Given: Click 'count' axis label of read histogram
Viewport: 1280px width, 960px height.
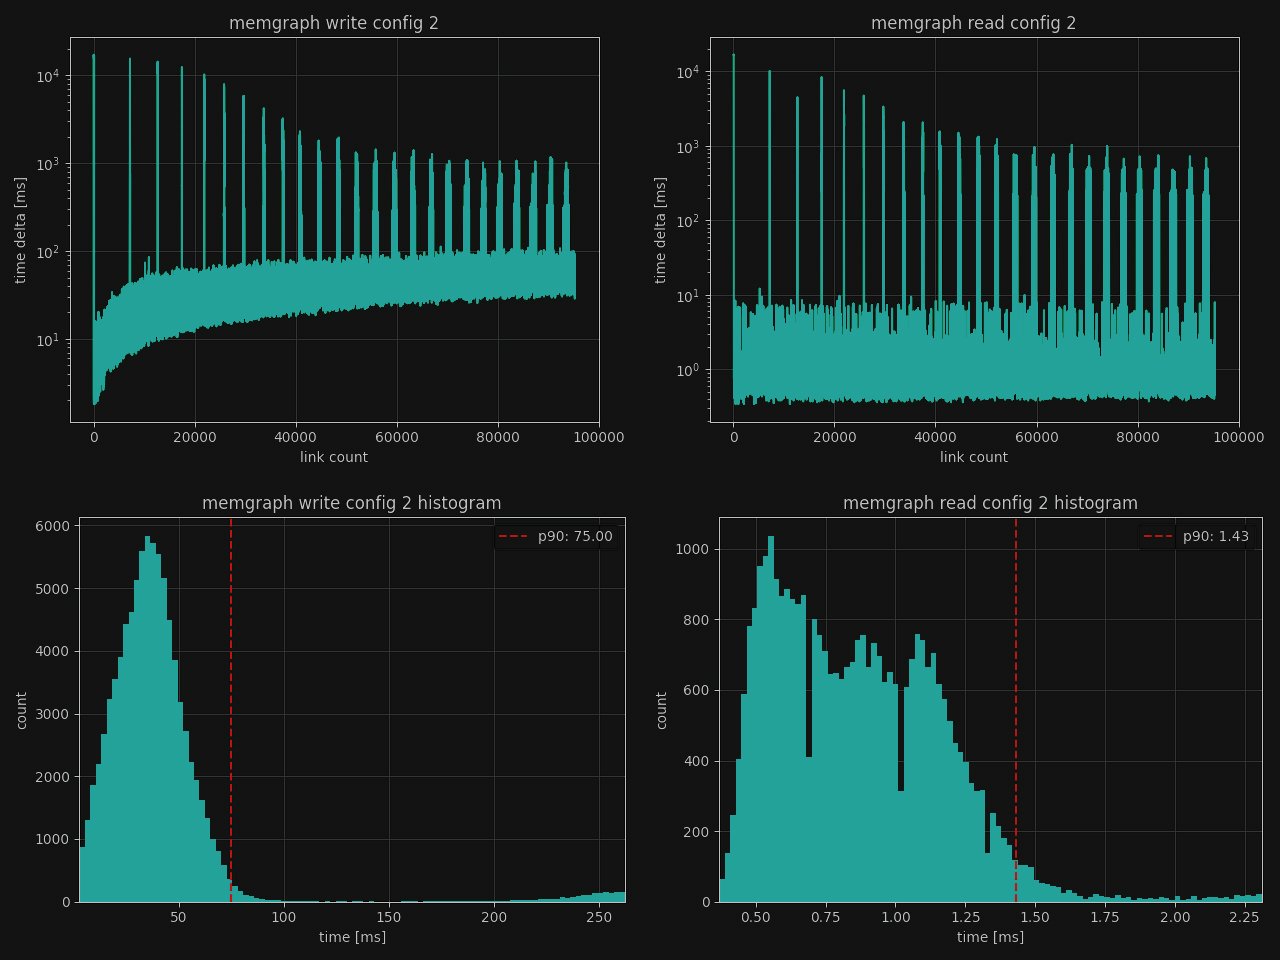Looking at the screenshot, I should pyautogui.click(x=661, y=709).
